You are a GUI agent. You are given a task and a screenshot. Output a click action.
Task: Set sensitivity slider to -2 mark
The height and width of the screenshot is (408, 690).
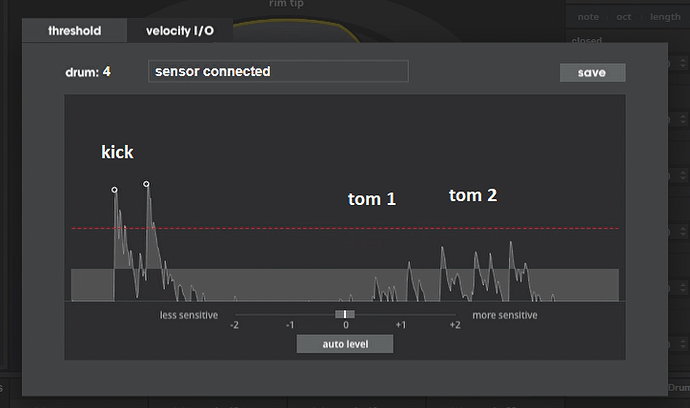click(235, 315)
